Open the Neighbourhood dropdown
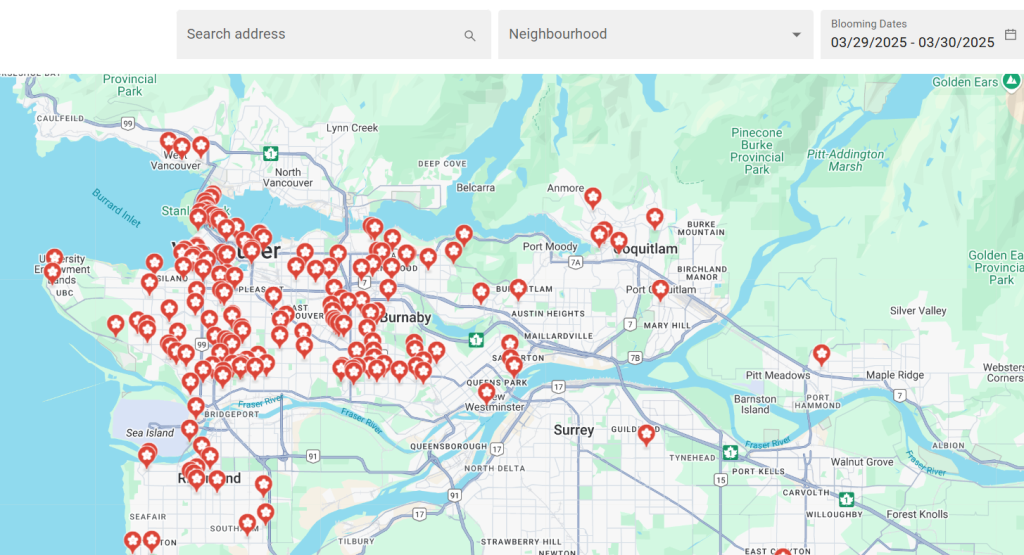This screenshot has height=555, width=1024. point(656,35)
